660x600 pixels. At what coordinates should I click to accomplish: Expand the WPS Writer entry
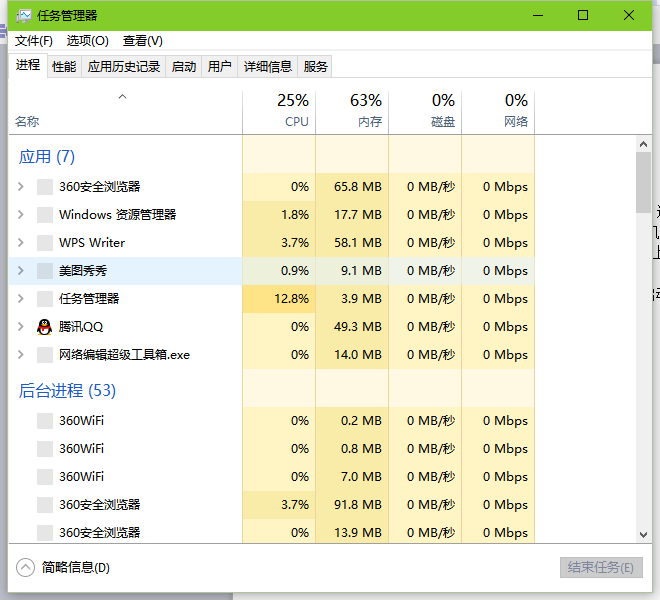coord(21,243)
